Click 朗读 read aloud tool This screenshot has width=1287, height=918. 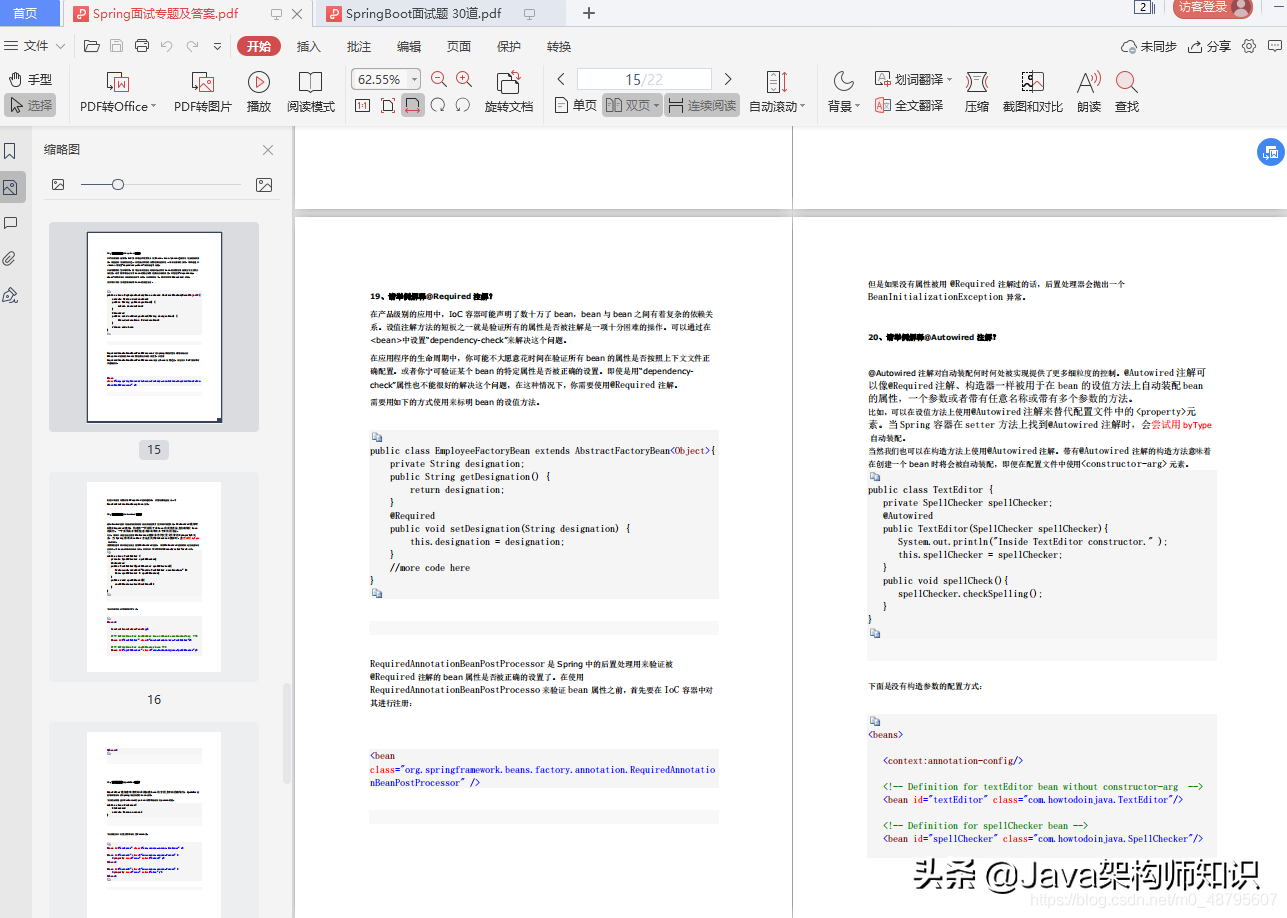point(1089,93)
